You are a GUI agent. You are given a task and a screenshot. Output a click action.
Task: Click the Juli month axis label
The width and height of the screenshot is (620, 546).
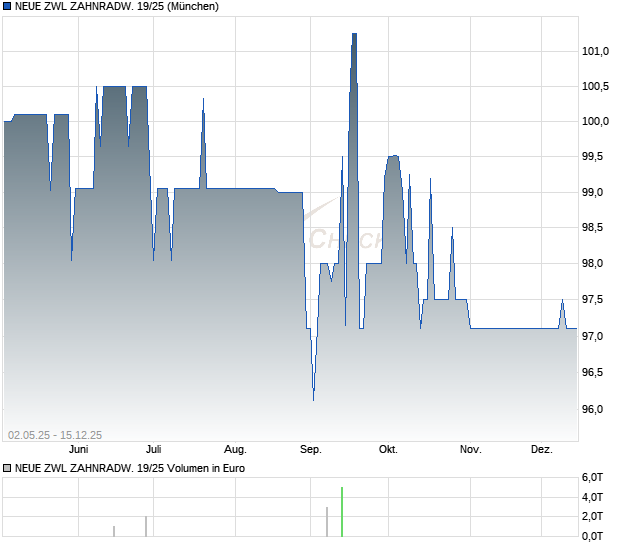[153, 450]
